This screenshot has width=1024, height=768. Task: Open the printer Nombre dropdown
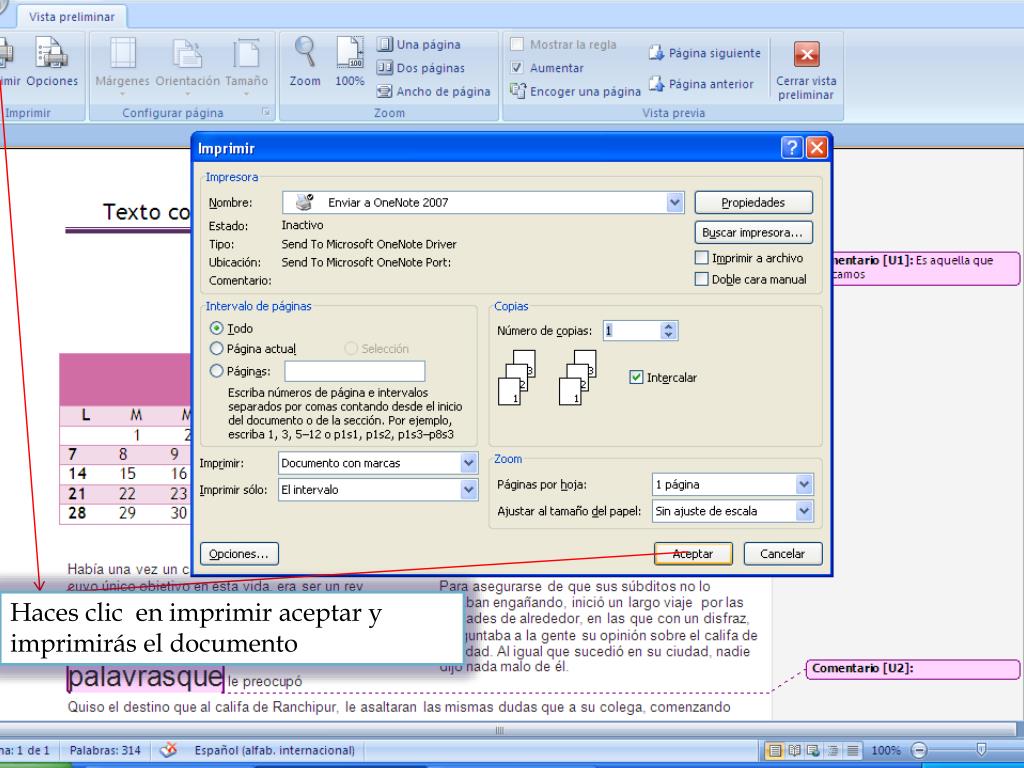pos(675,202)
